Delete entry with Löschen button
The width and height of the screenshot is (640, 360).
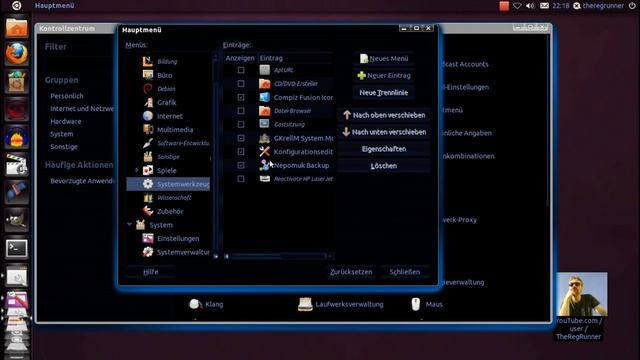click(x=384, y=166)
